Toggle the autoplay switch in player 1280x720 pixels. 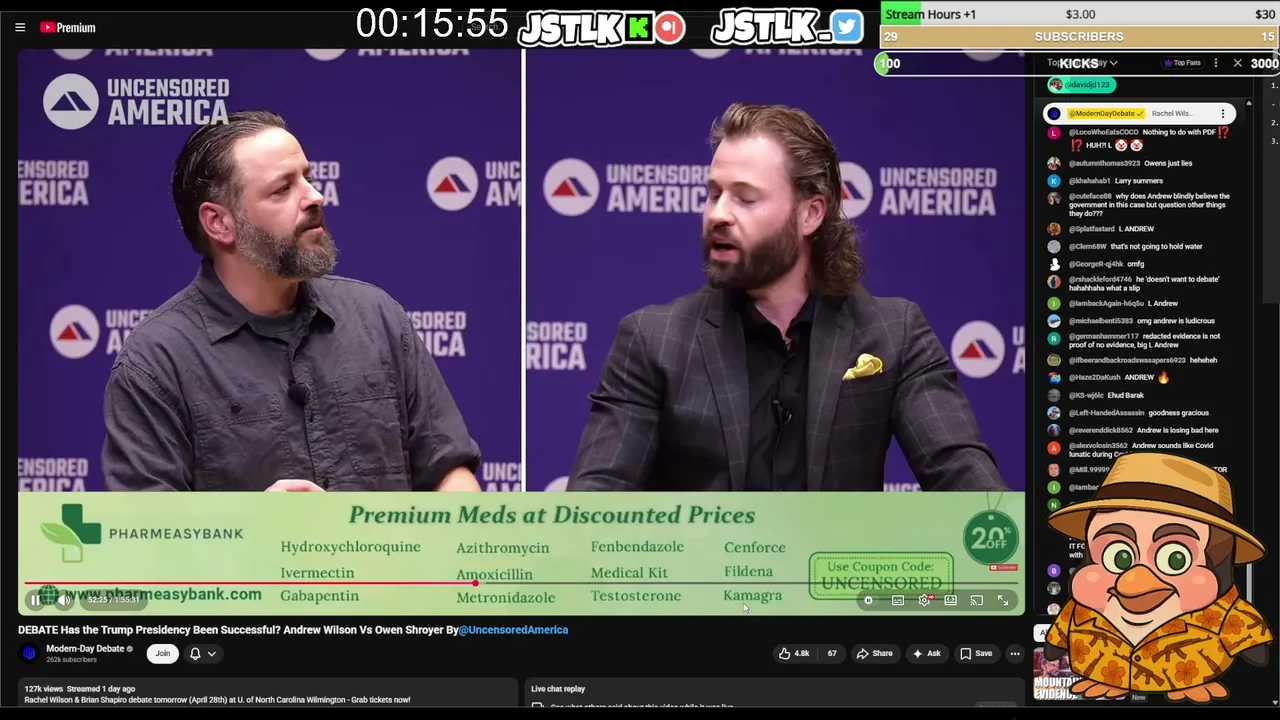pos(868,600)
